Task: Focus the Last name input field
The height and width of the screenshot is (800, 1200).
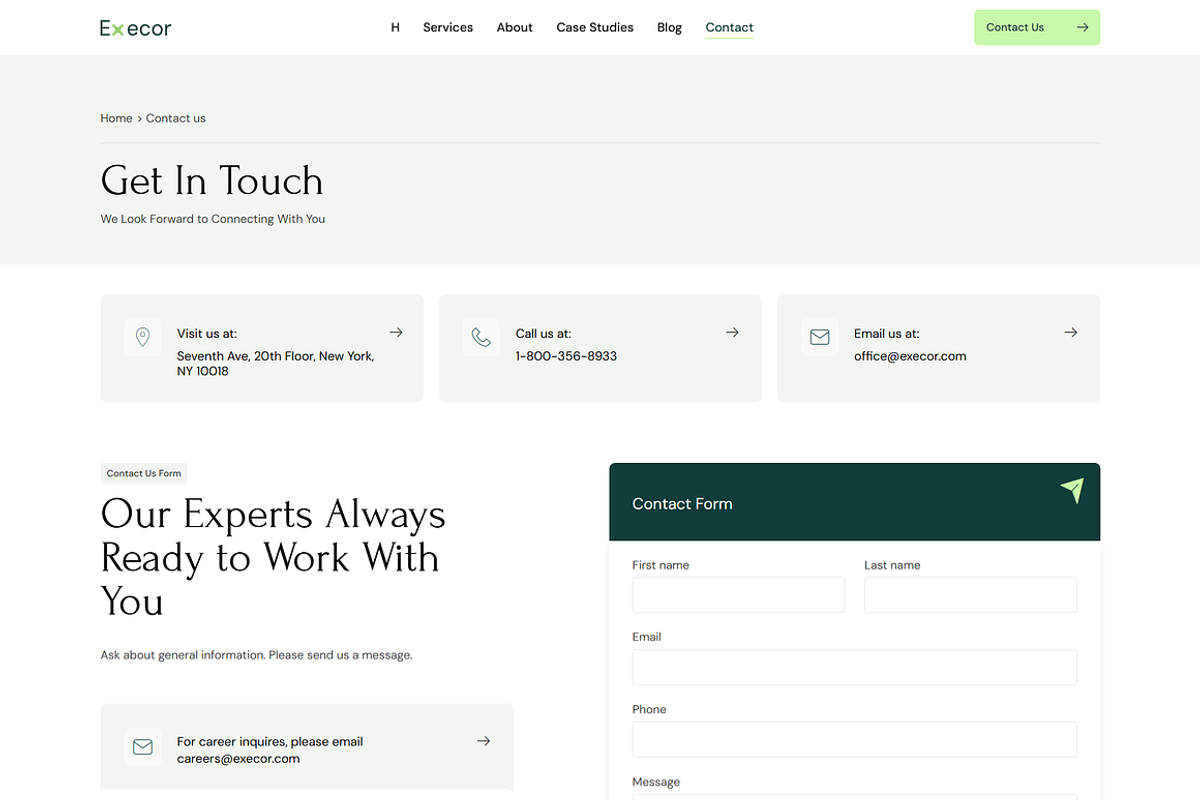Action: tap(970, 595)
